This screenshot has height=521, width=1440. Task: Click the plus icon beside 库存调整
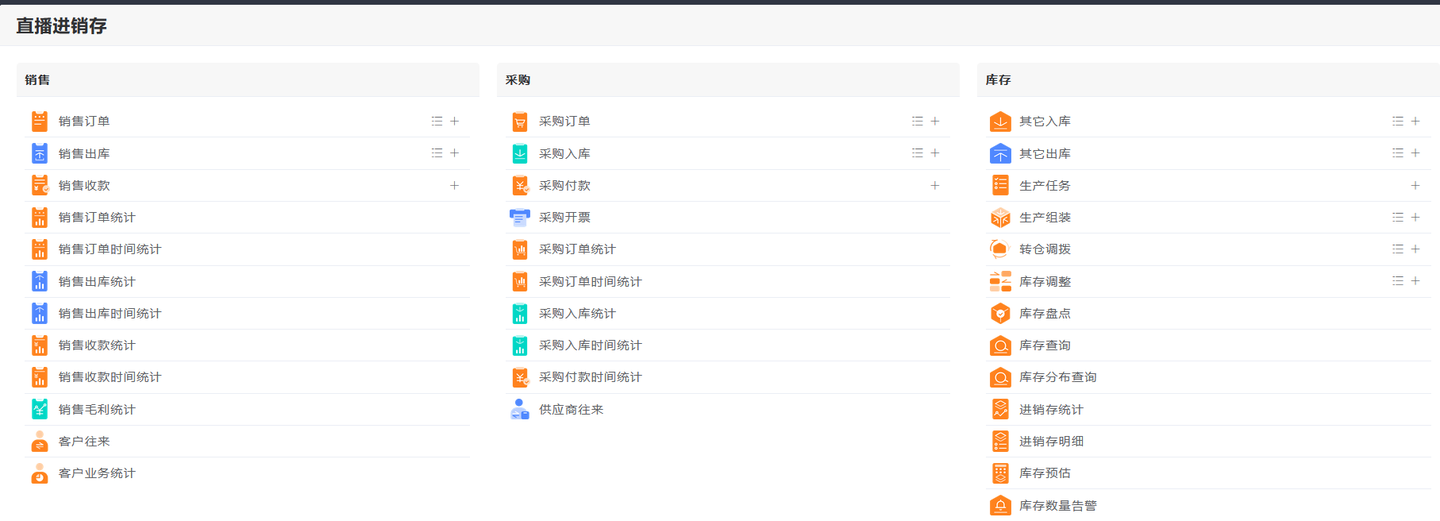point(1415,282)
